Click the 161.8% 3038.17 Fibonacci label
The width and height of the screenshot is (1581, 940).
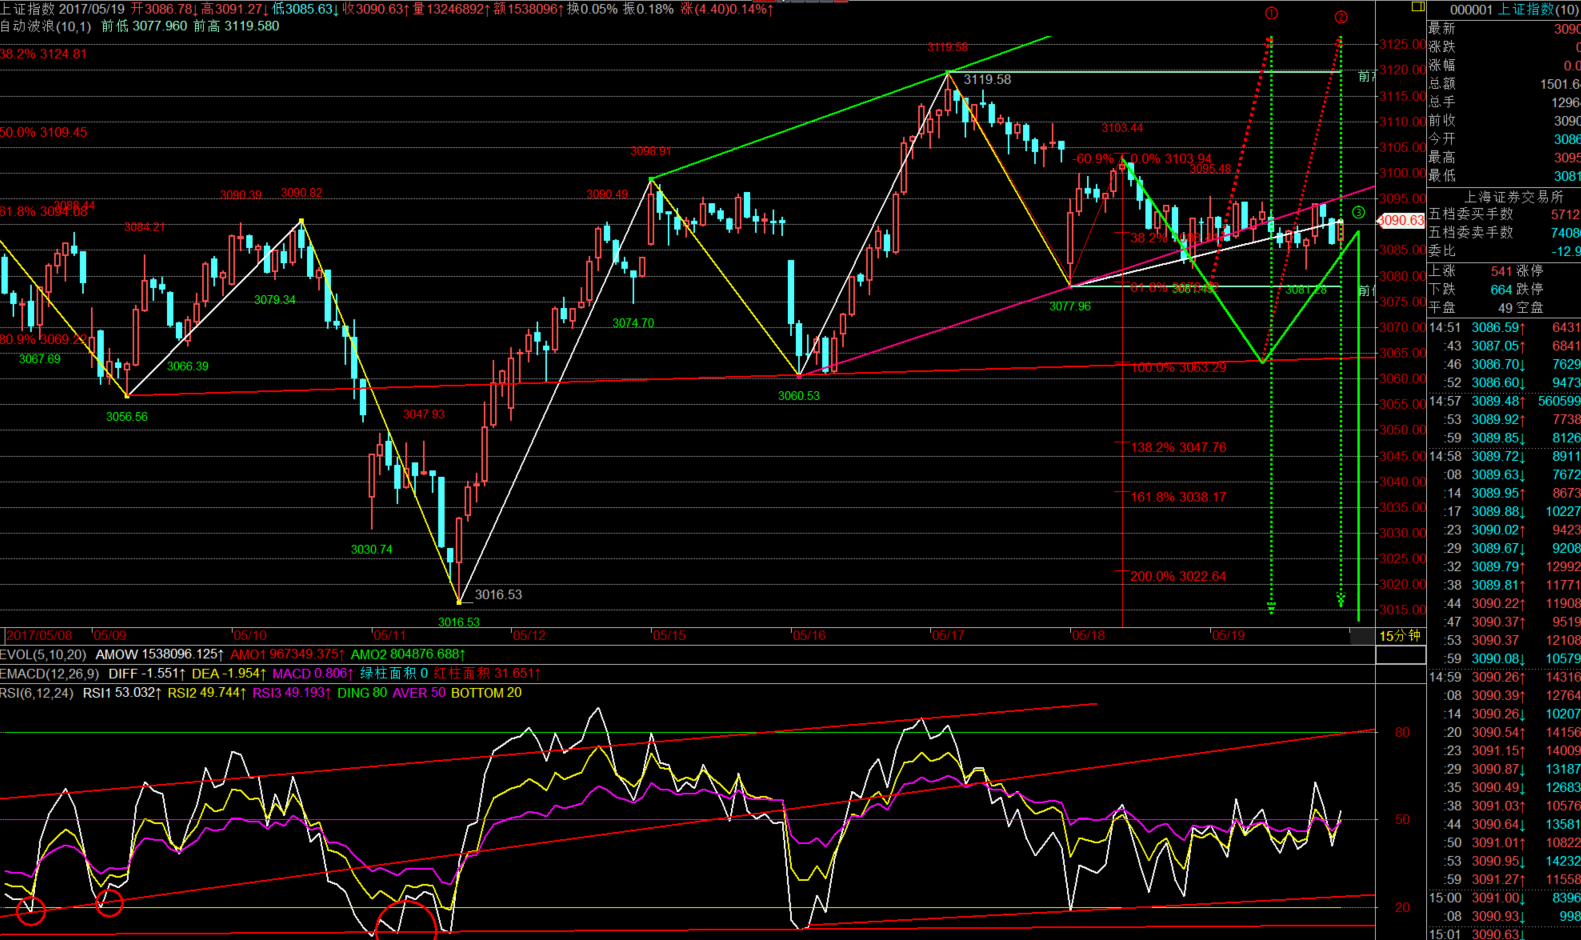[x=1178, y=496]
